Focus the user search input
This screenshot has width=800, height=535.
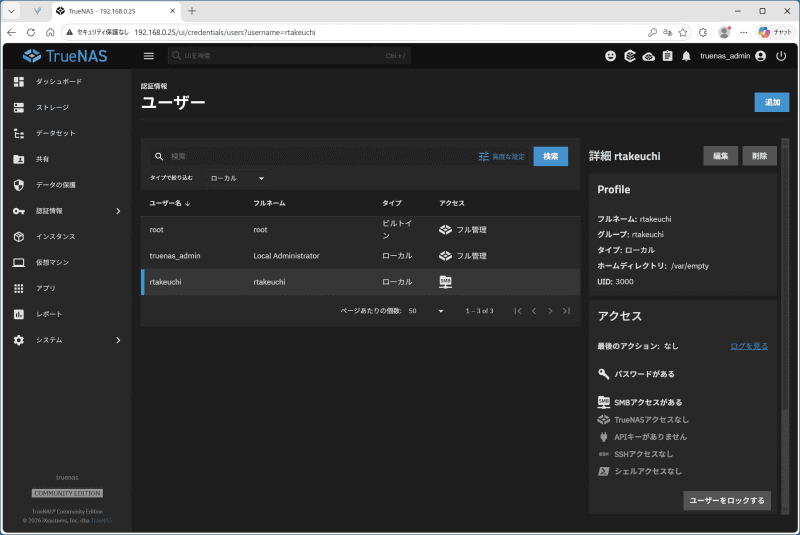(x=321, y=157)
